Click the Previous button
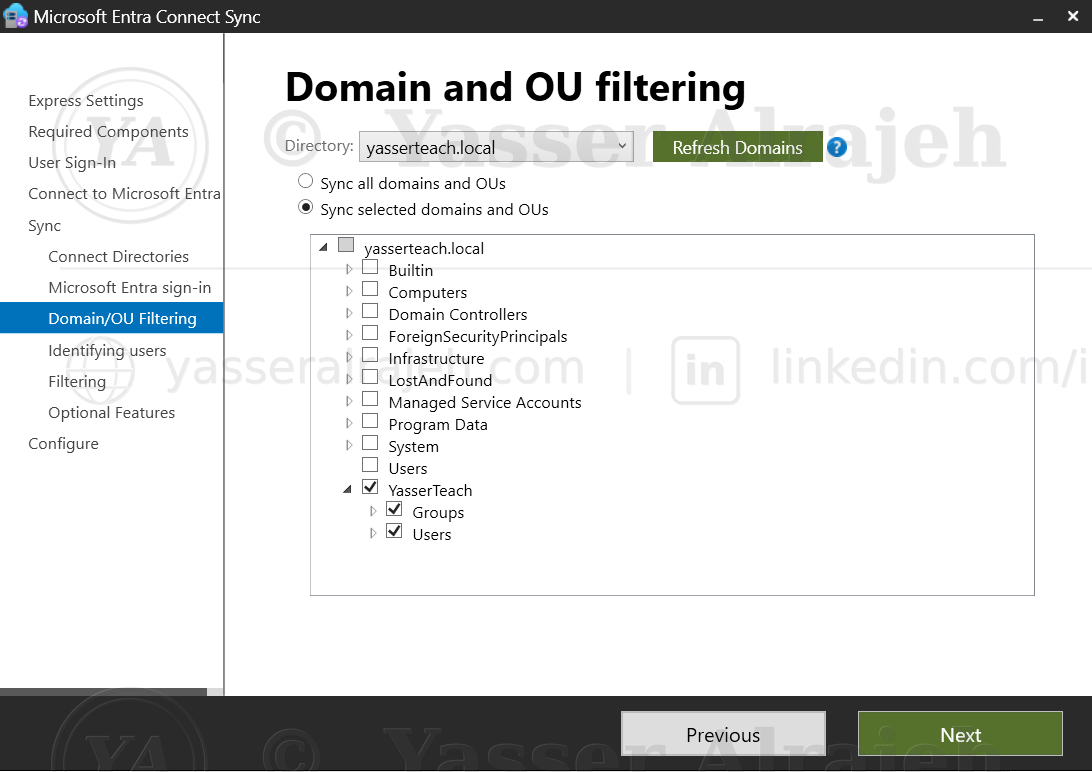The height and width of the screenshot is (772, 1092). pos(723,734)
